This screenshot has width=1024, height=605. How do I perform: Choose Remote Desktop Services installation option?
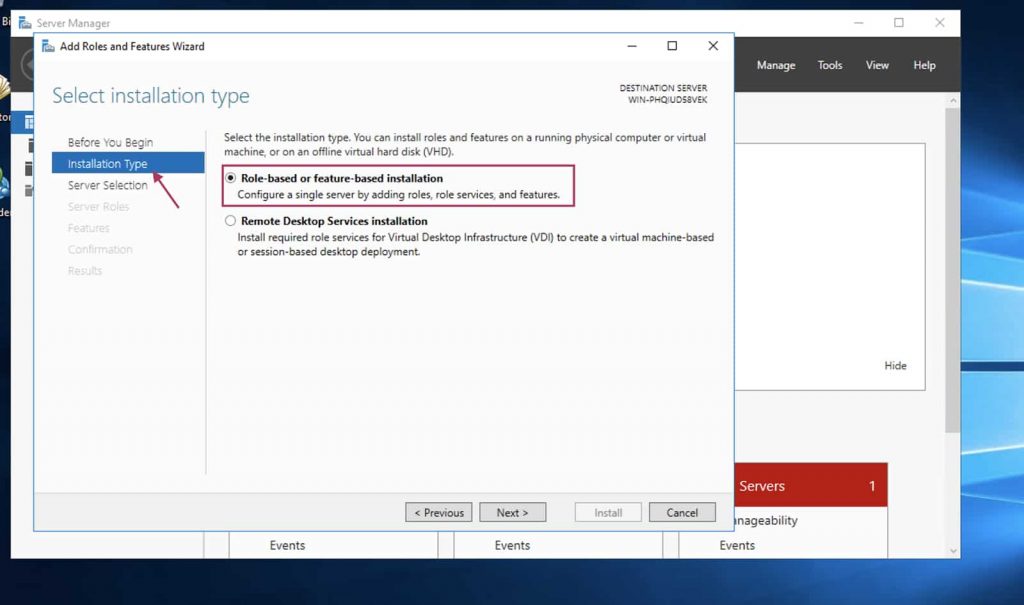pos(231,221)
